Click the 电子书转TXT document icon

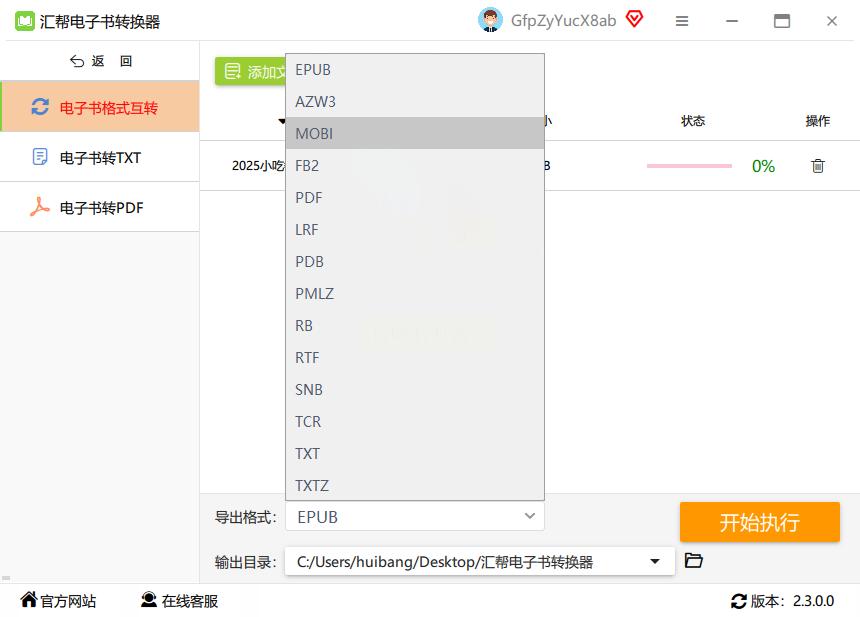[39, 157]
